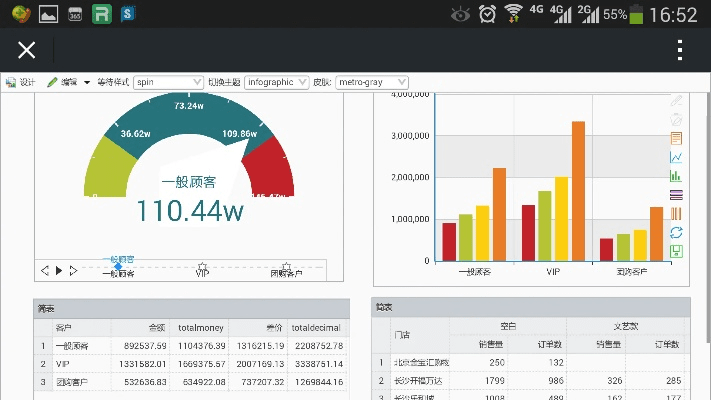Click the data view icon in chart toolbox
Viewport: 711px width, 400px height.
(x=677, y=138)
